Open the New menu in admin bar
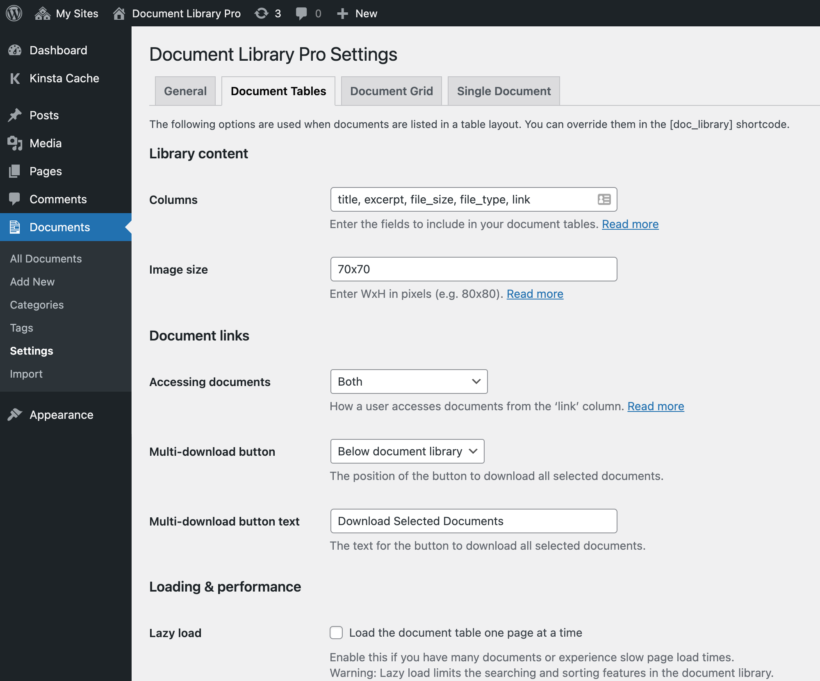Image resolution: width=820 pixels, height=681 pixels. (356, 13)
